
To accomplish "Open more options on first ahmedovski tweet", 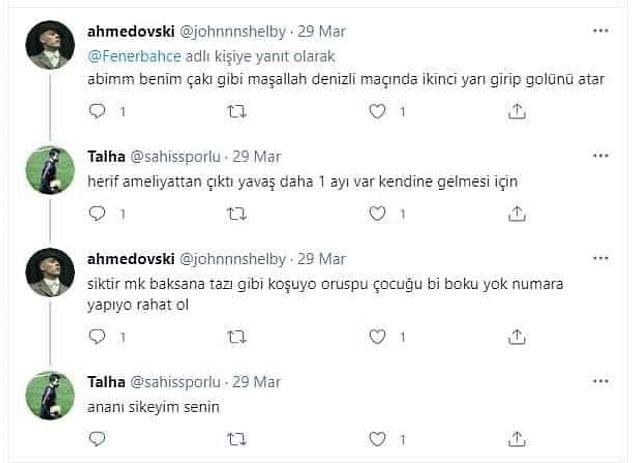I will (x=601, y=31).
